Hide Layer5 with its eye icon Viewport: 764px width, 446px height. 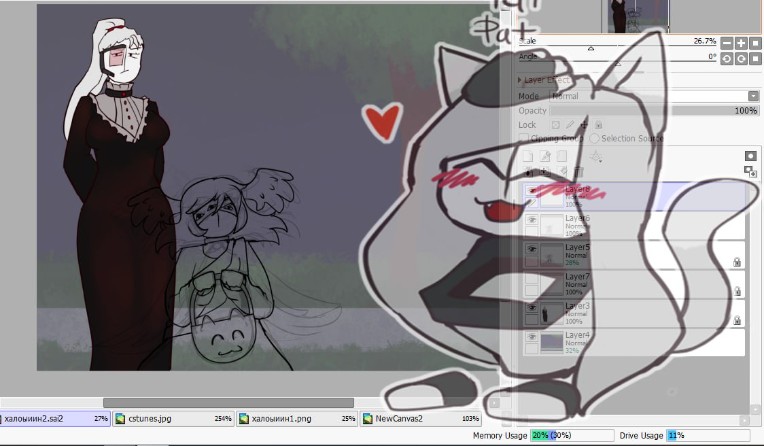click(532, 249)
